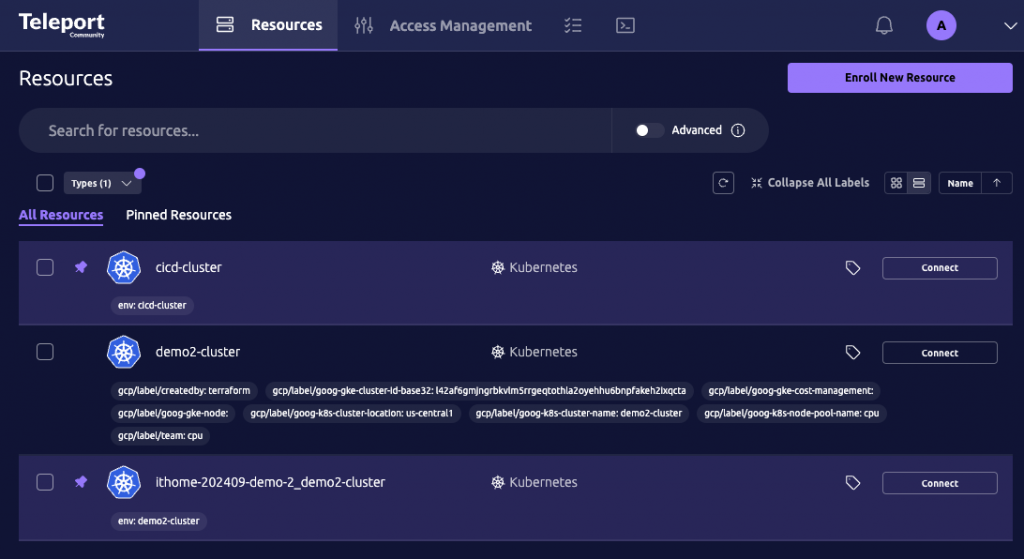Click the Advanced search info icon

click(x=738, y=130)
